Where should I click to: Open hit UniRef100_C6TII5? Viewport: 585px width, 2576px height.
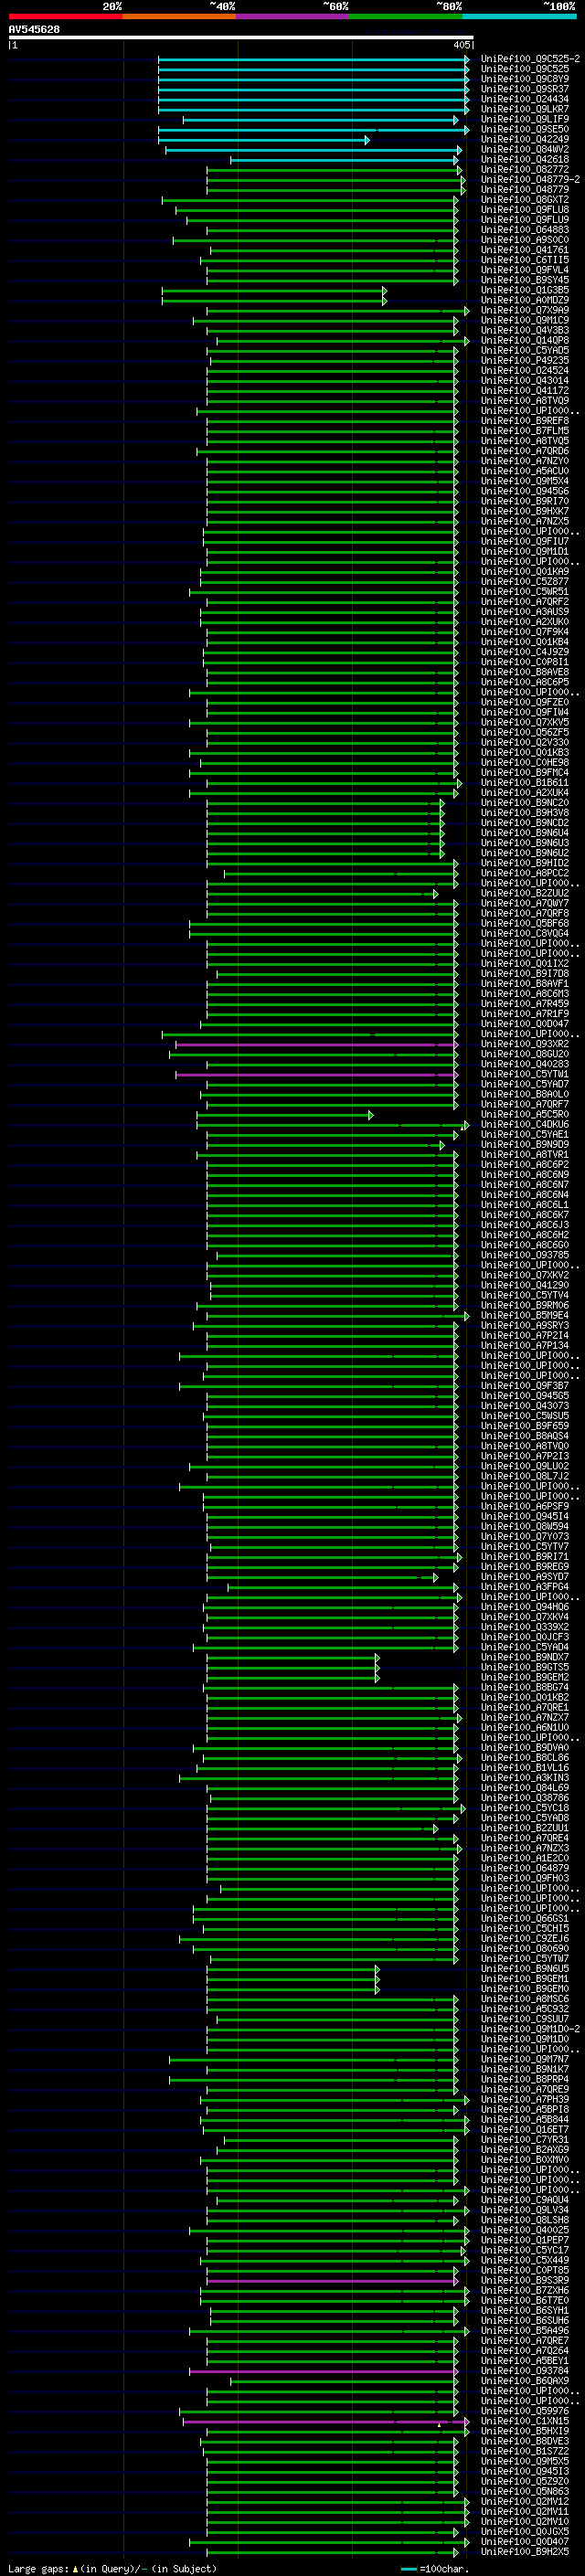point(525,260)
